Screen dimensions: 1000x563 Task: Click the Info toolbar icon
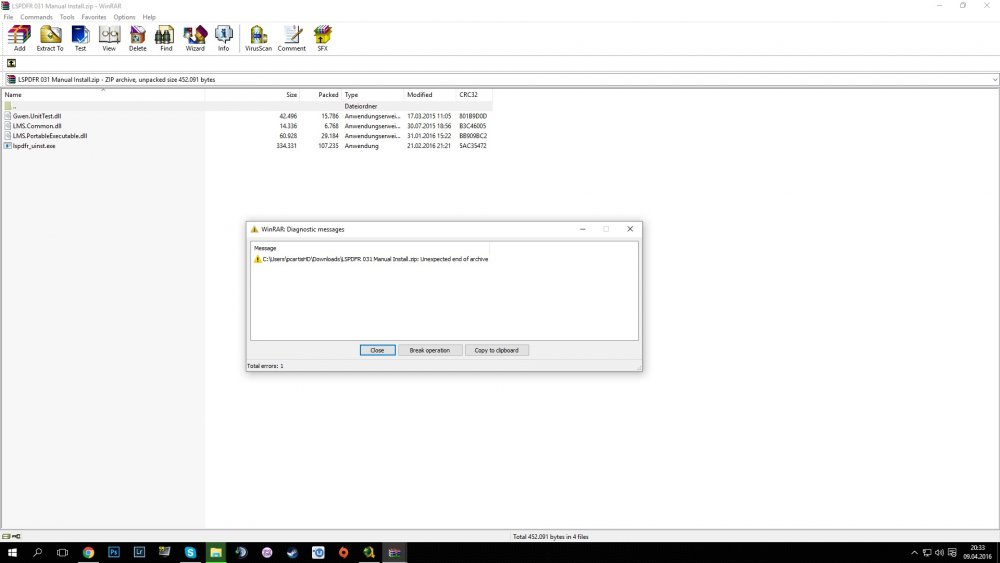point(223,38)
